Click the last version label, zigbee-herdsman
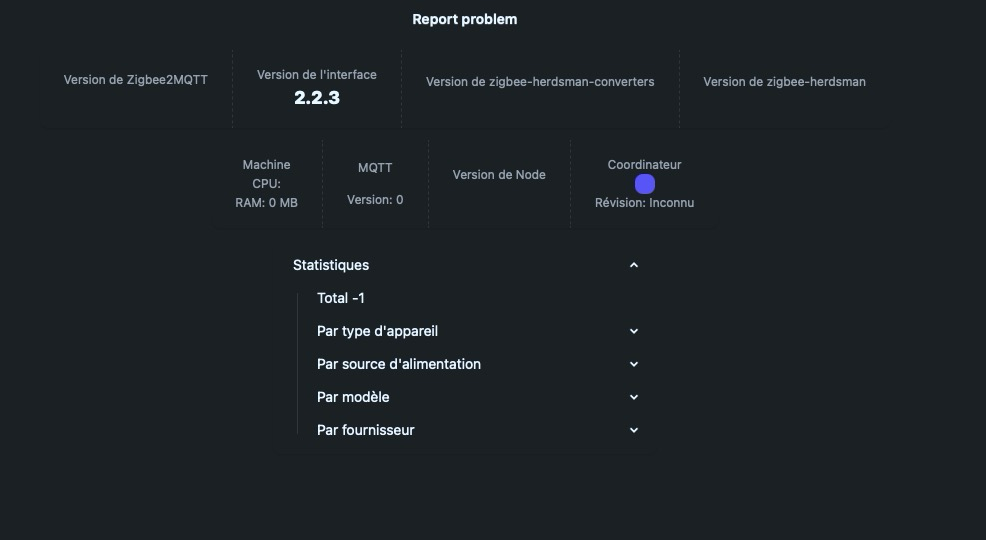 click(x=784, y=82)
